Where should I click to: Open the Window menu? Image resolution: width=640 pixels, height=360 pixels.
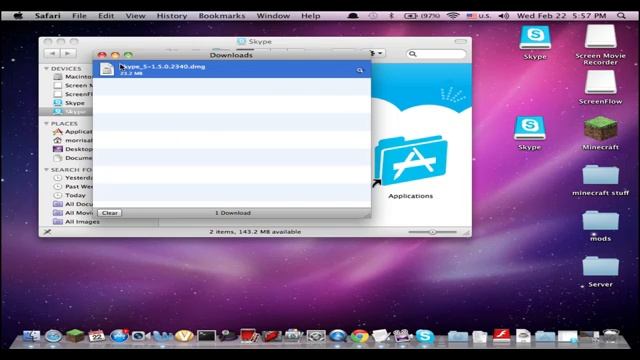tap(273, 16)
